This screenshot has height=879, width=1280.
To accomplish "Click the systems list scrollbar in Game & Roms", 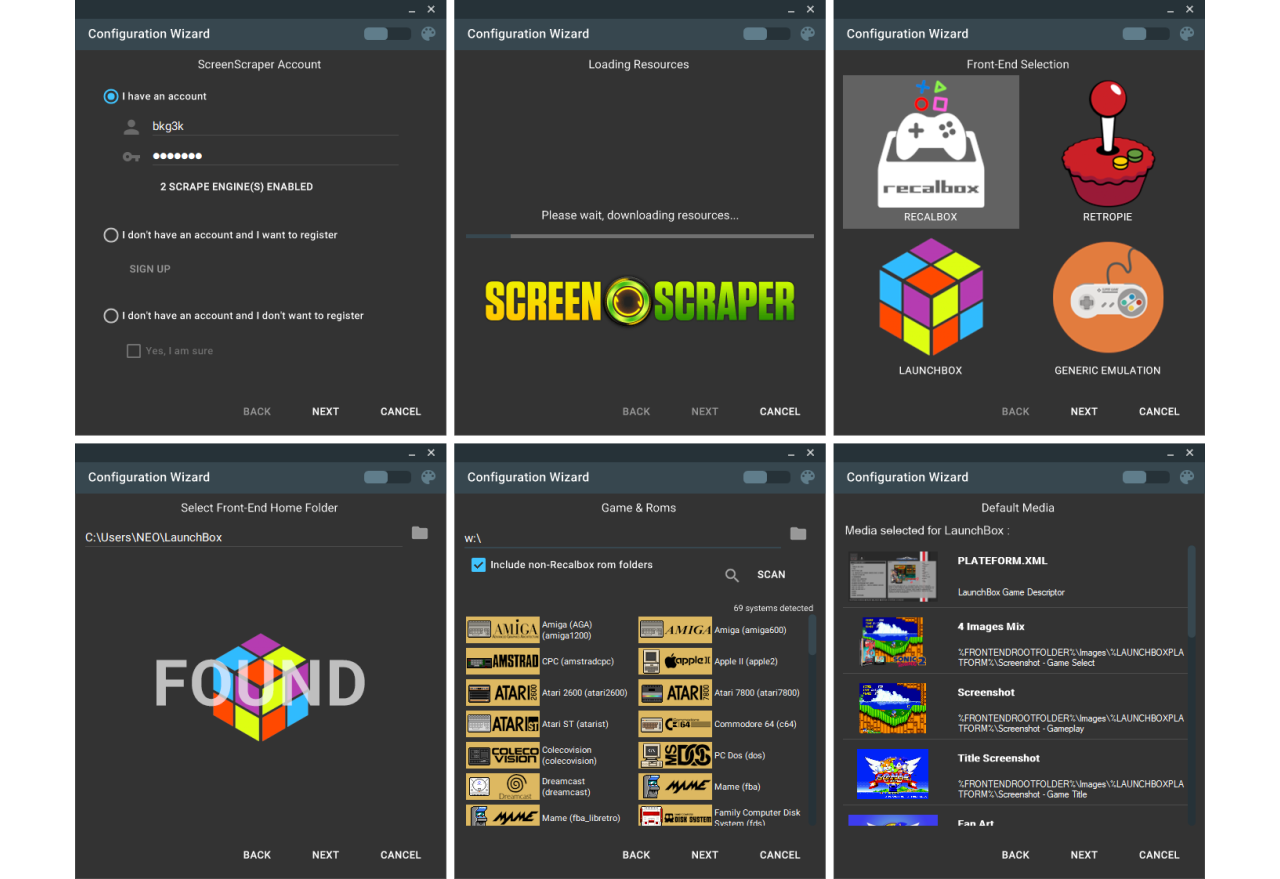I will pyautogui.click(x=812, y=636).
